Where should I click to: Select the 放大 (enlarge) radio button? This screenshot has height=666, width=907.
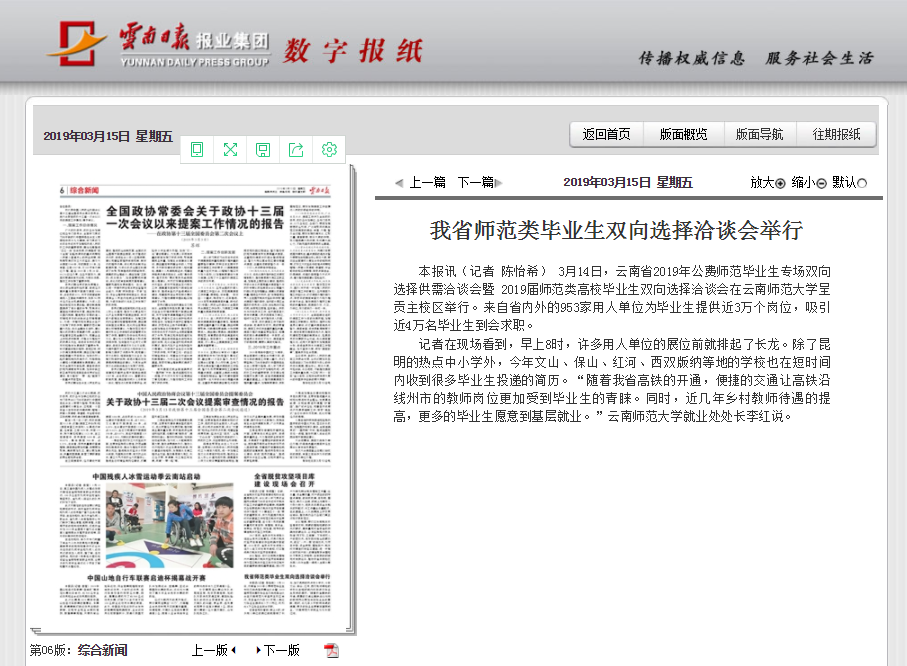pos(780,183)
